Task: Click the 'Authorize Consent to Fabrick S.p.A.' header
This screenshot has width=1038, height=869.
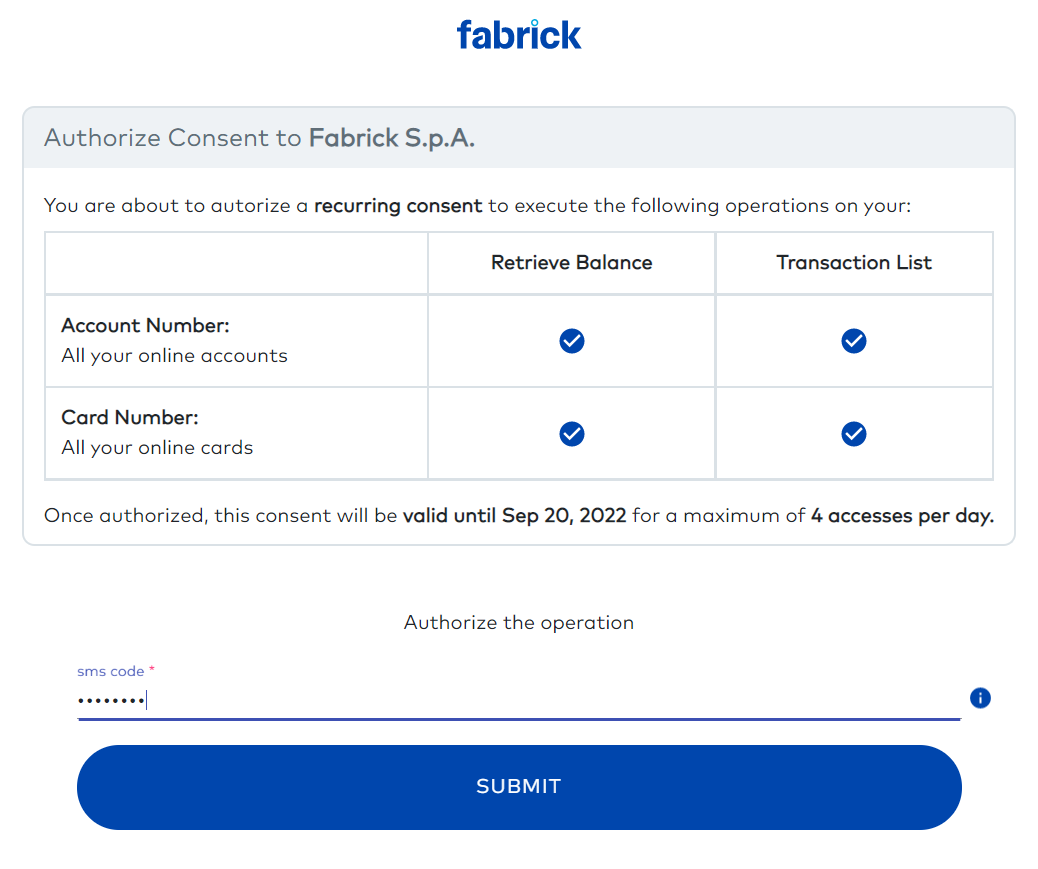Action: point(260,138)
